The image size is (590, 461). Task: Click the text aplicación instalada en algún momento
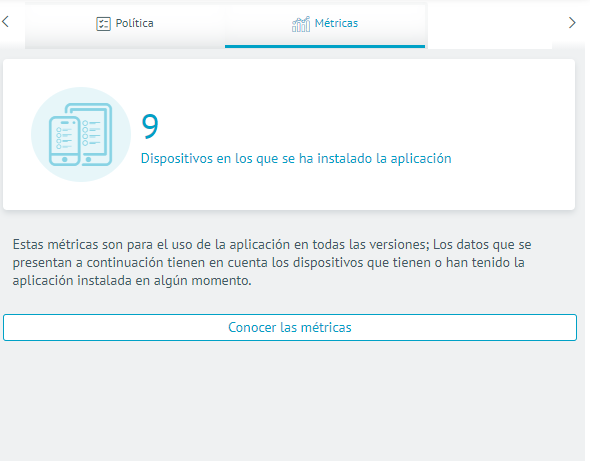pos(132,280)
